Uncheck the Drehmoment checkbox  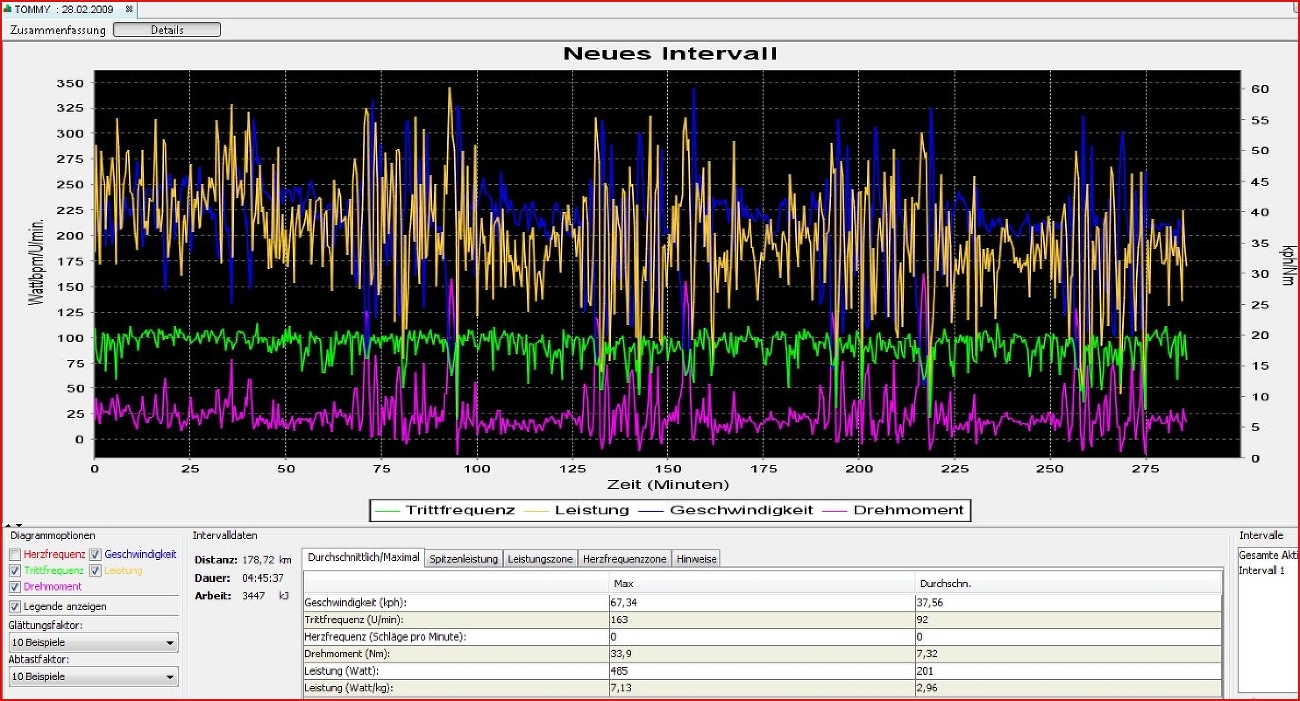click(x=14, y=586)
